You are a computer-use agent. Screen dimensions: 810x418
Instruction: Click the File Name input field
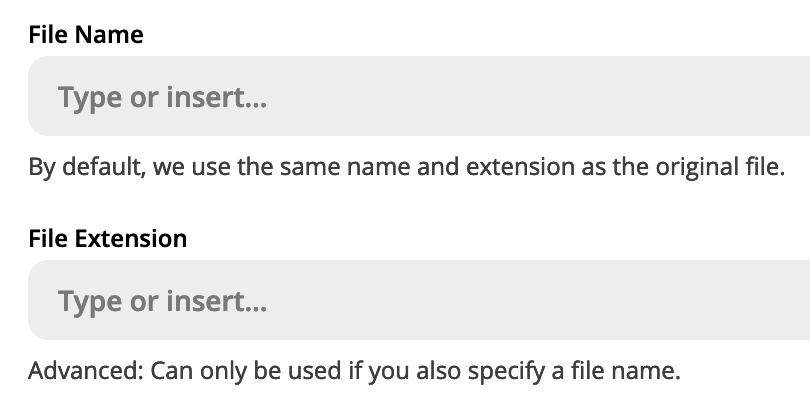[x=419, y=96]
